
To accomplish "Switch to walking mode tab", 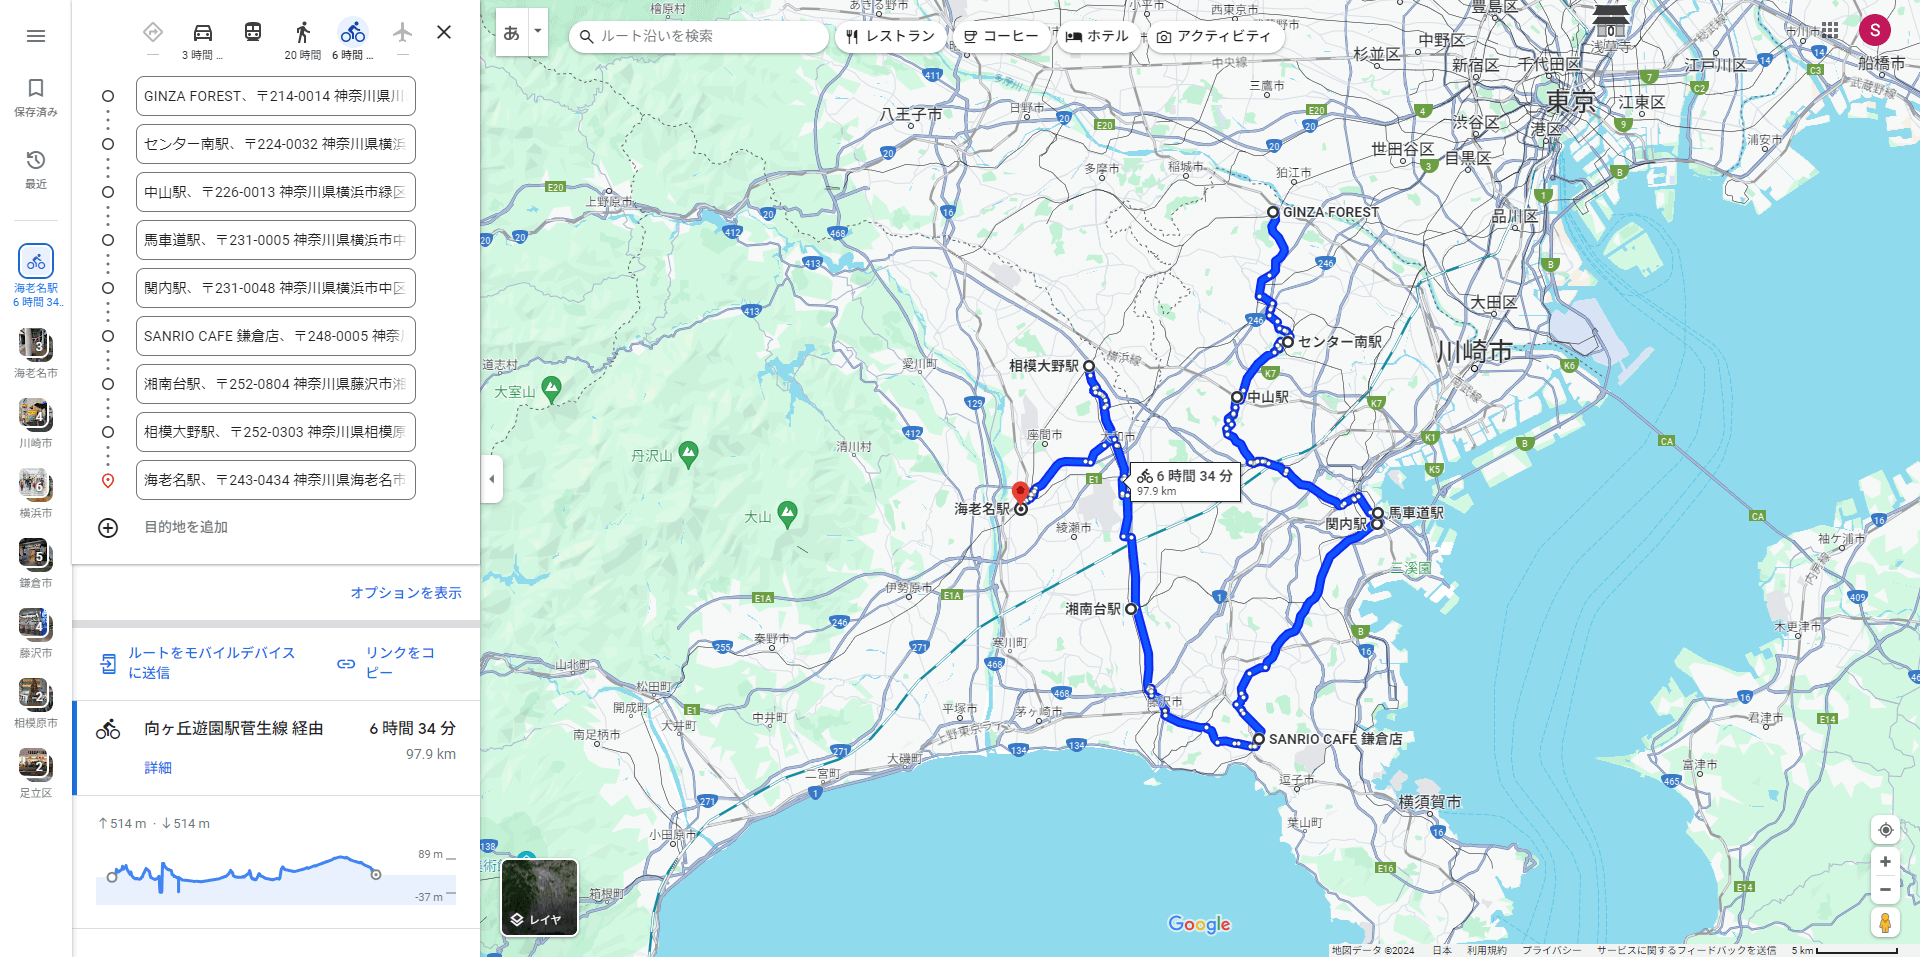I will pos(303,40).
